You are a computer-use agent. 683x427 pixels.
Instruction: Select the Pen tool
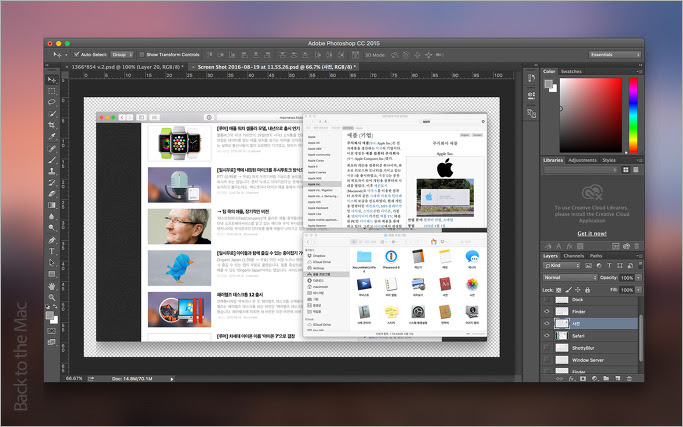pos(51,240)
